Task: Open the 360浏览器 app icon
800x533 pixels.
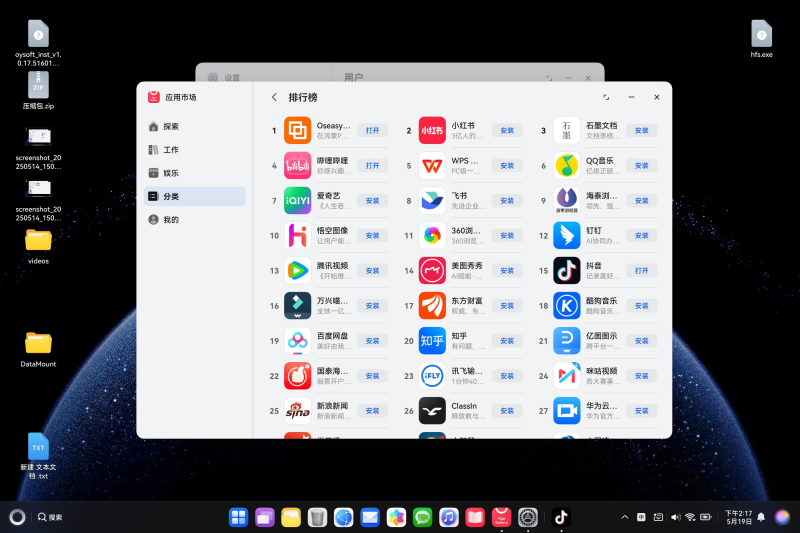Action: (x=432, y=236)
